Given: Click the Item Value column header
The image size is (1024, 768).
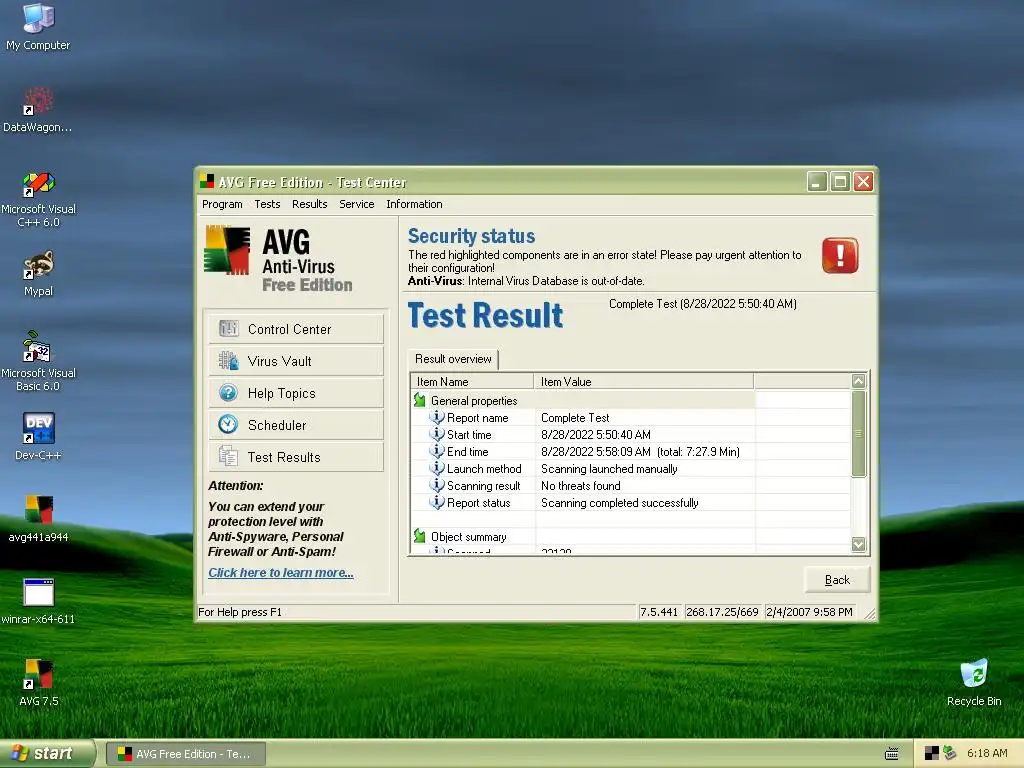Looking at the screenshot, I should pos(644,381).
